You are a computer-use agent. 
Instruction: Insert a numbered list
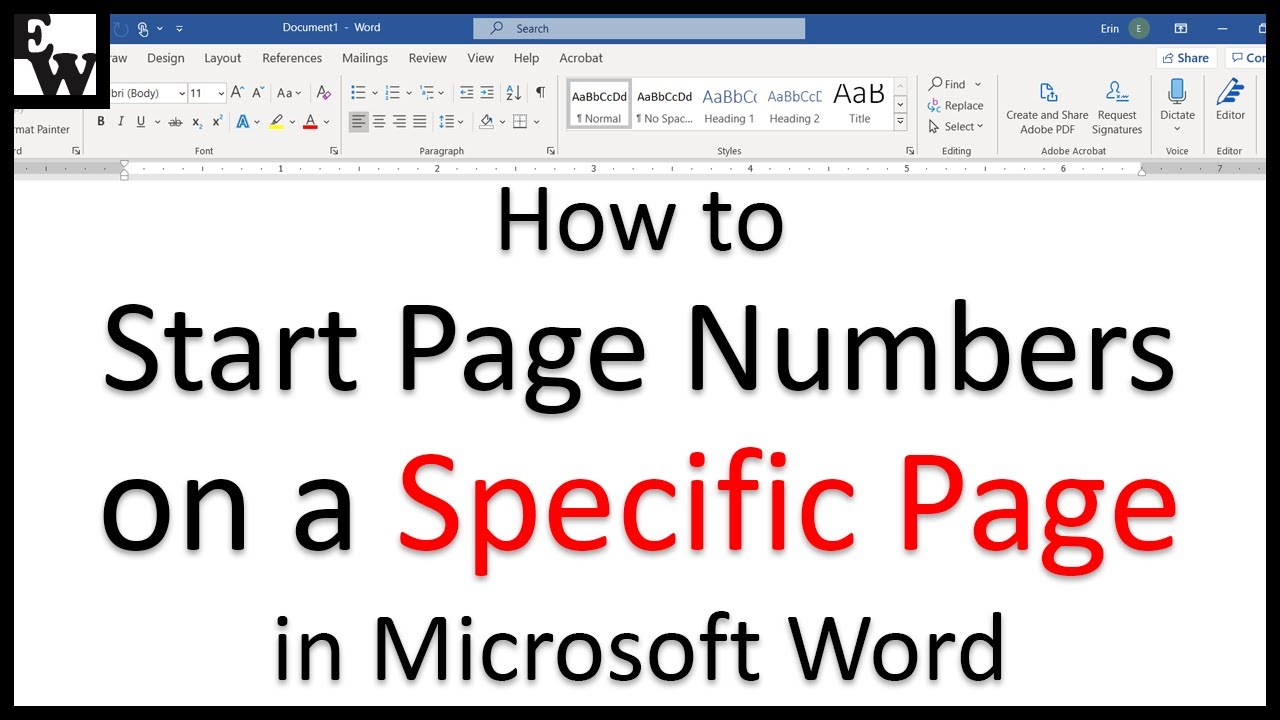(393, 93)
